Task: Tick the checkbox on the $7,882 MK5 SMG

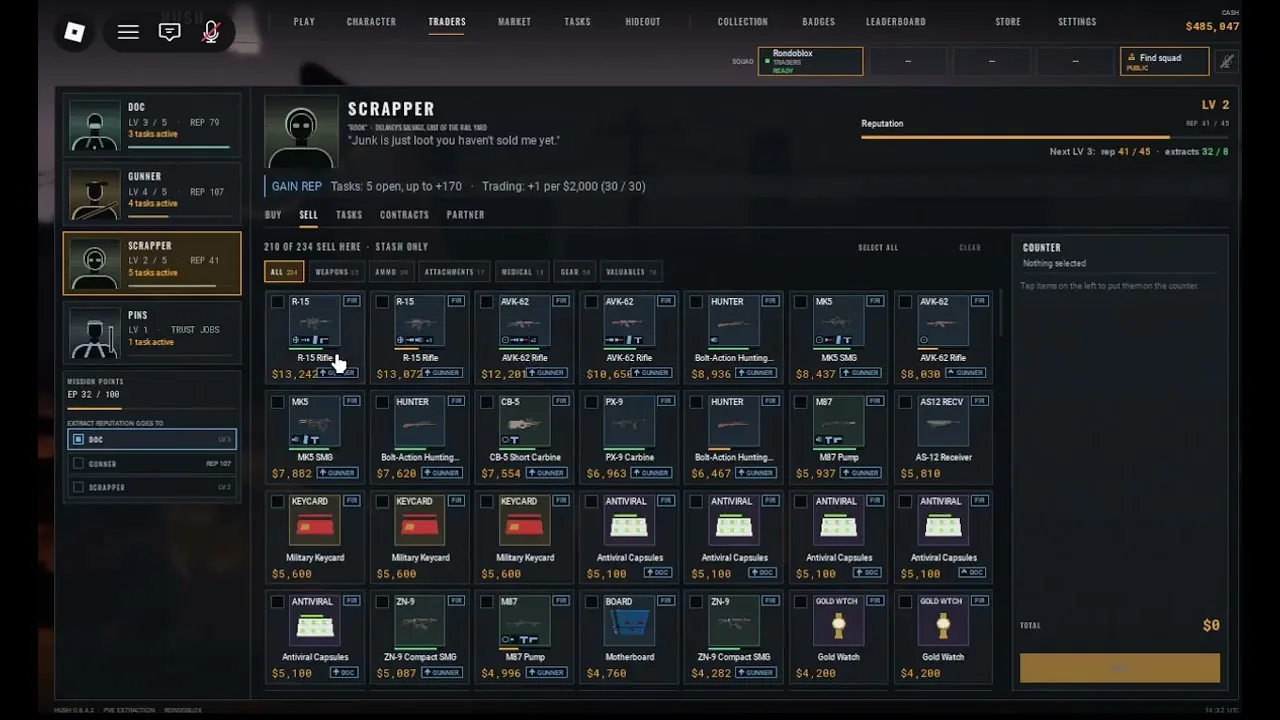Action: [277, 402]
